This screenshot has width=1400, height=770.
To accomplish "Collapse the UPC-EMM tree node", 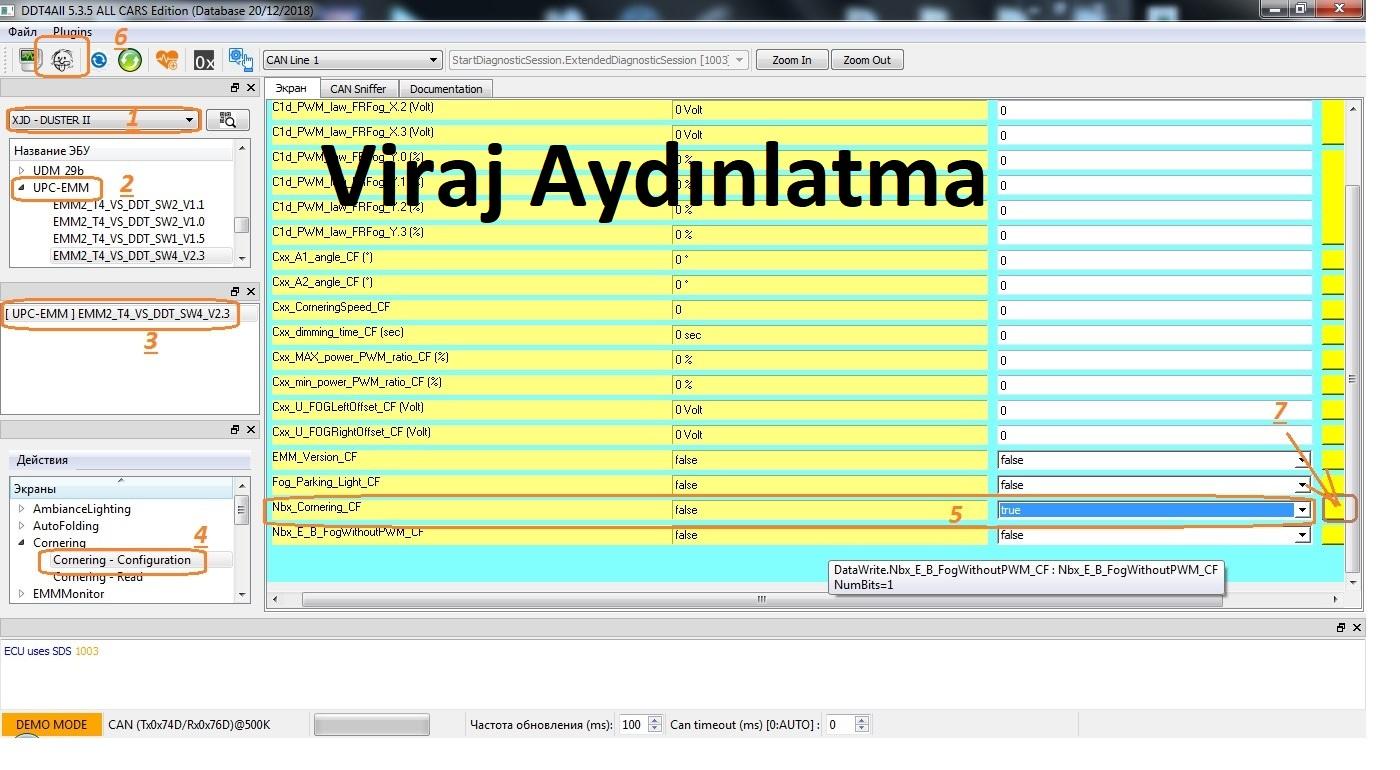I will pos(22,188).
